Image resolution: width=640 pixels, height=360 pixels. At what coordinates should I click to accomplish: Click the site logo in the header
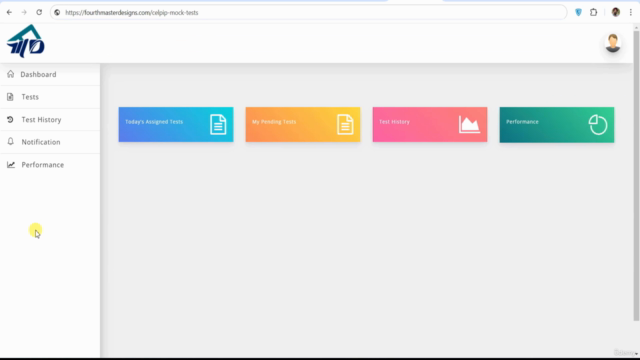pyautogui.click(x=26, y=41)
